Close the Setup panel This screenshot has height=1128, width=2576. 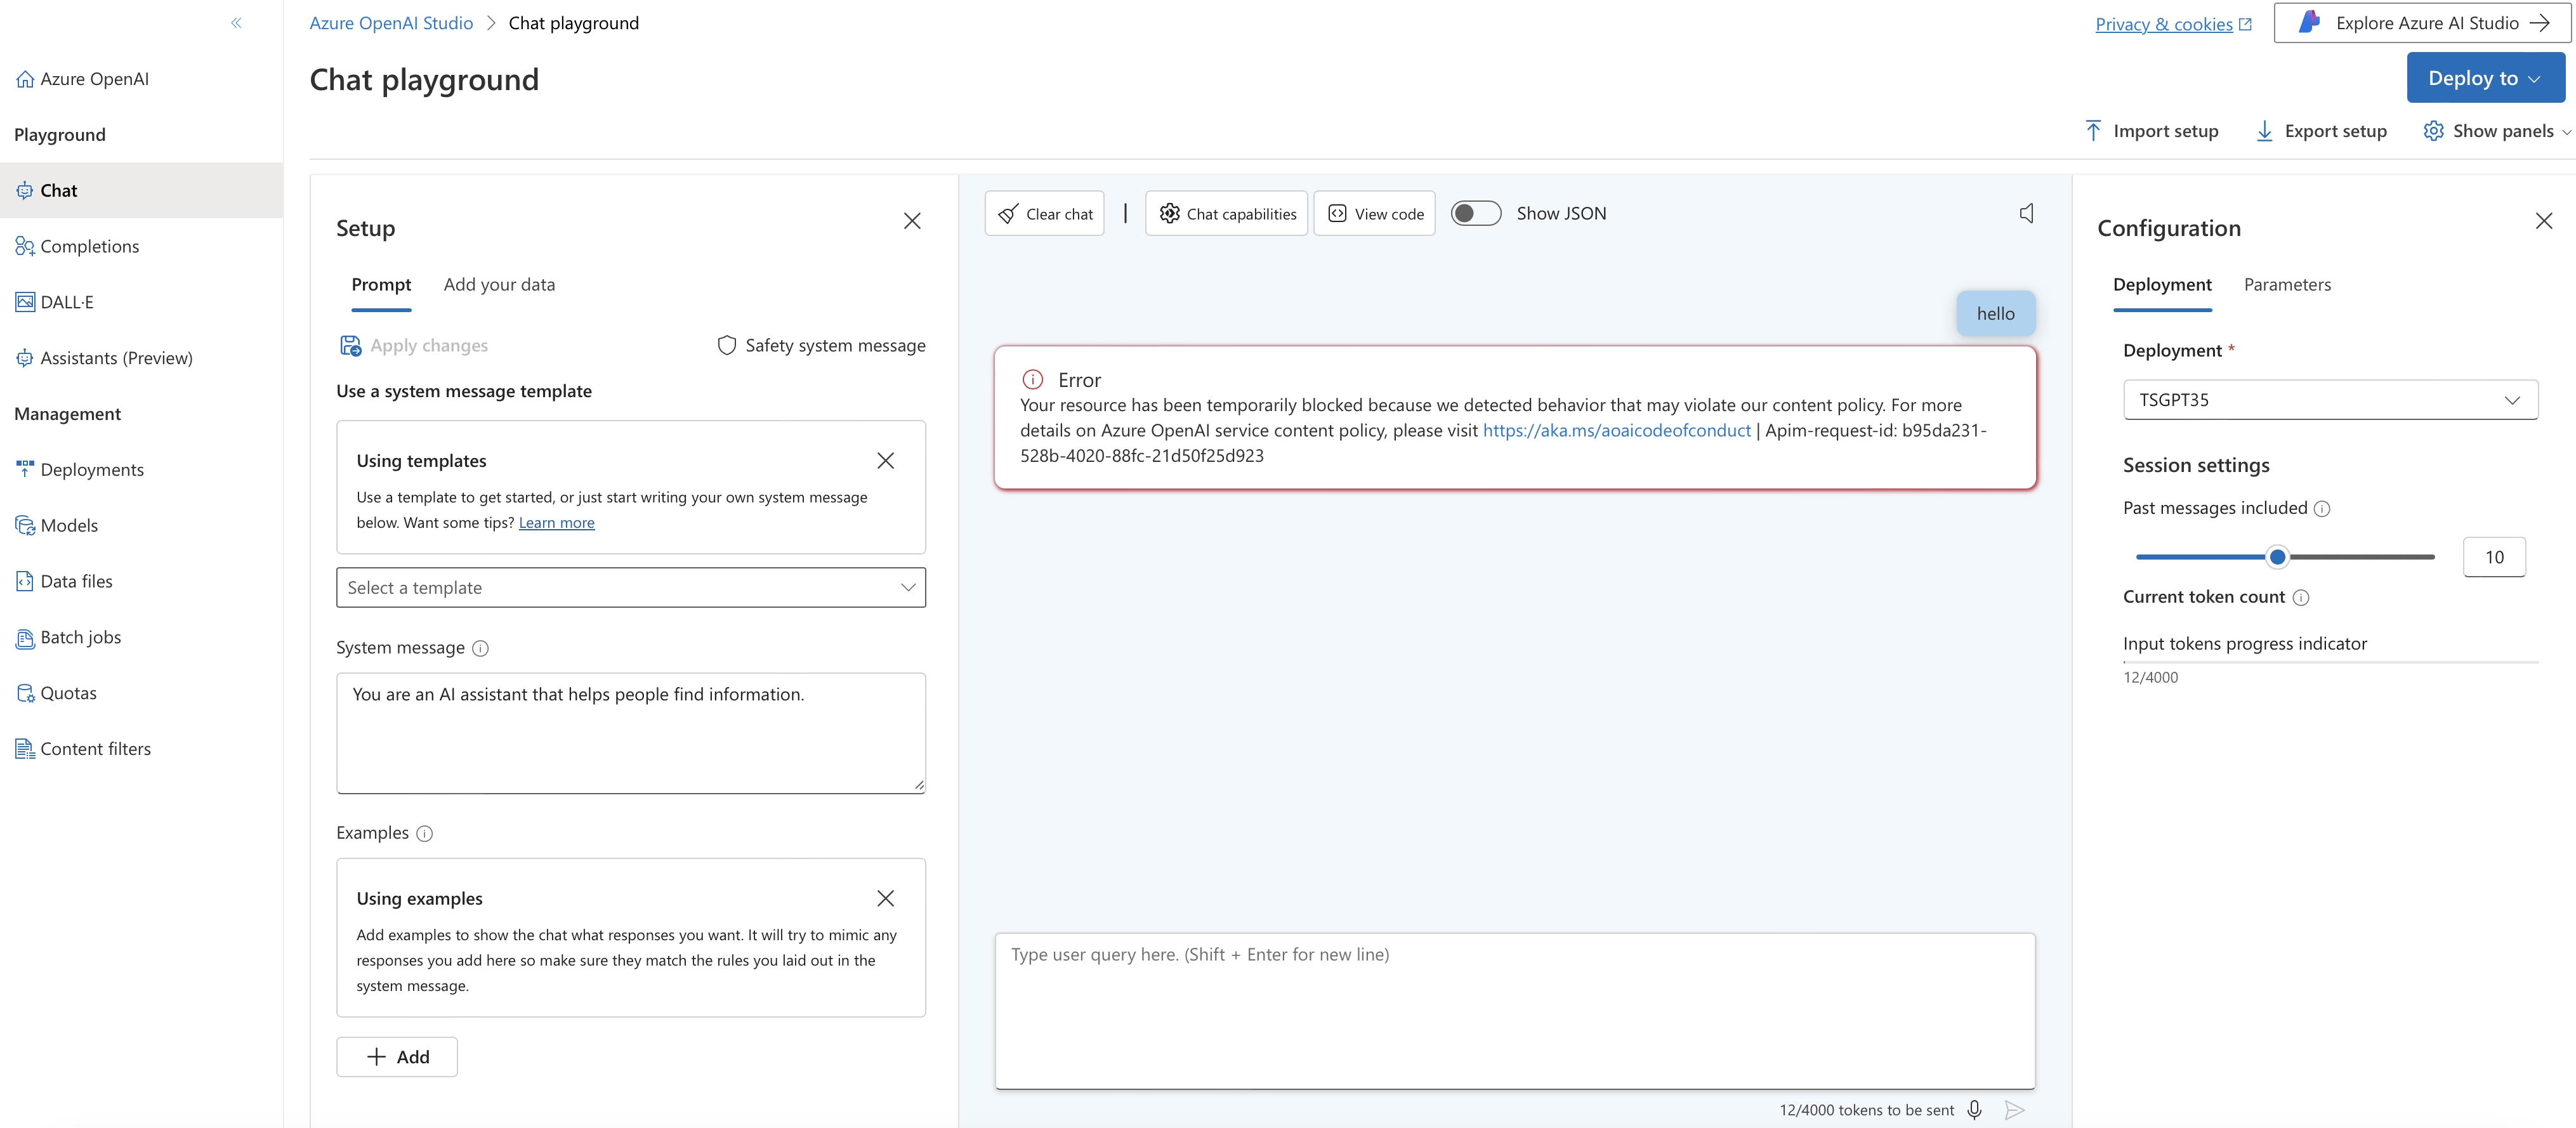[912, 221]
